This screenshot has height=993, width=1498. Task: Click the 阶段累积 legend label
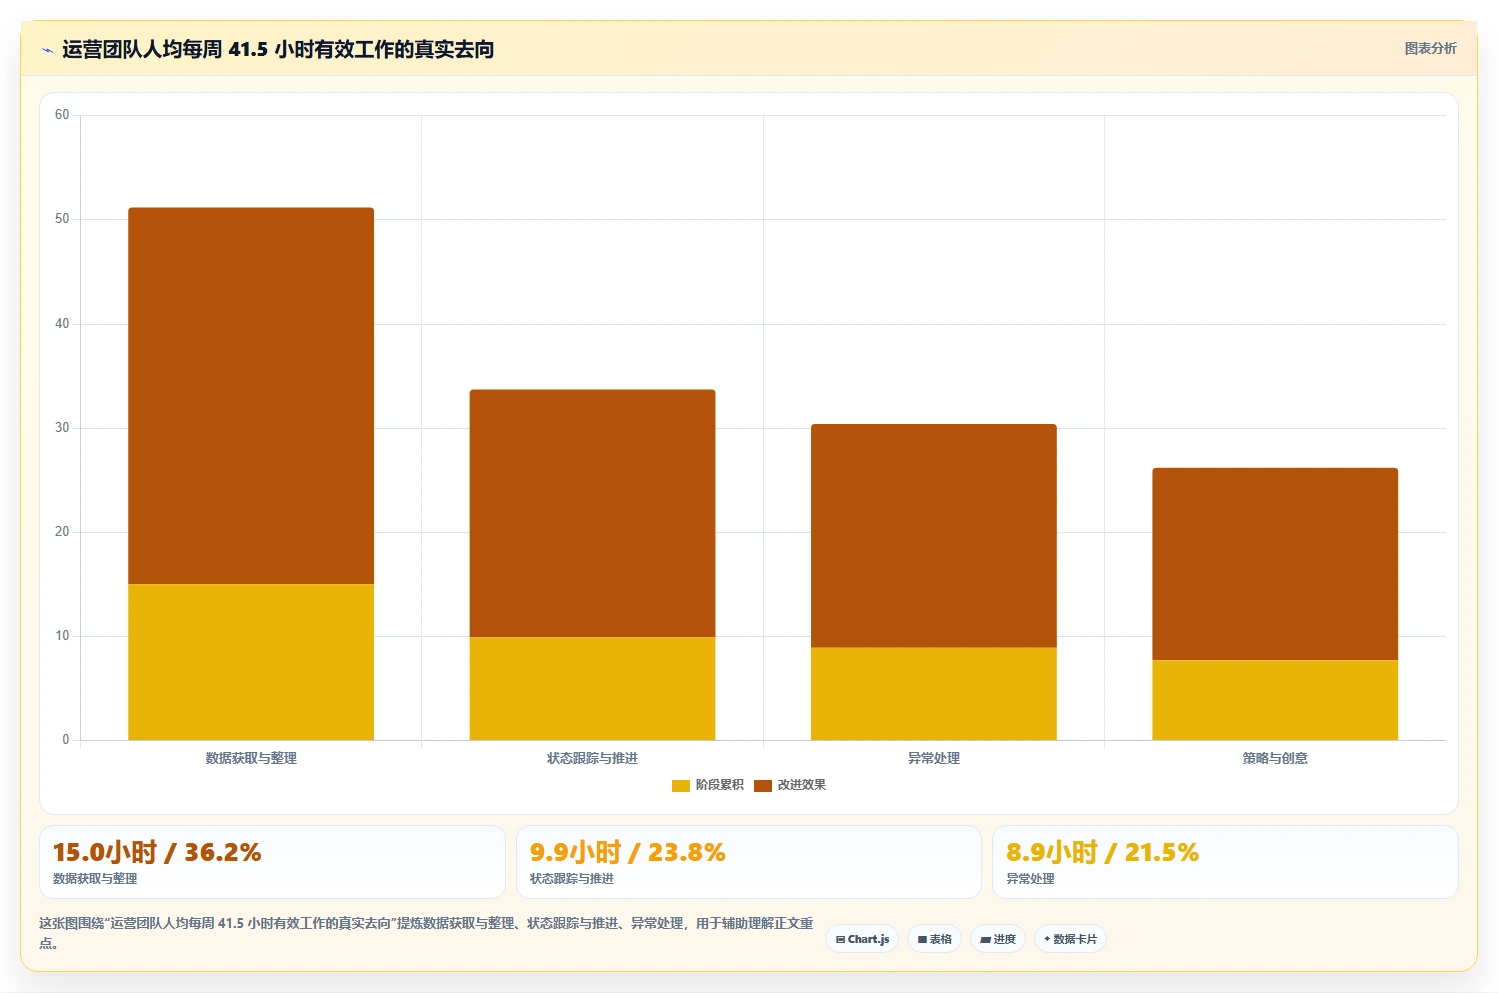point(720,785)
